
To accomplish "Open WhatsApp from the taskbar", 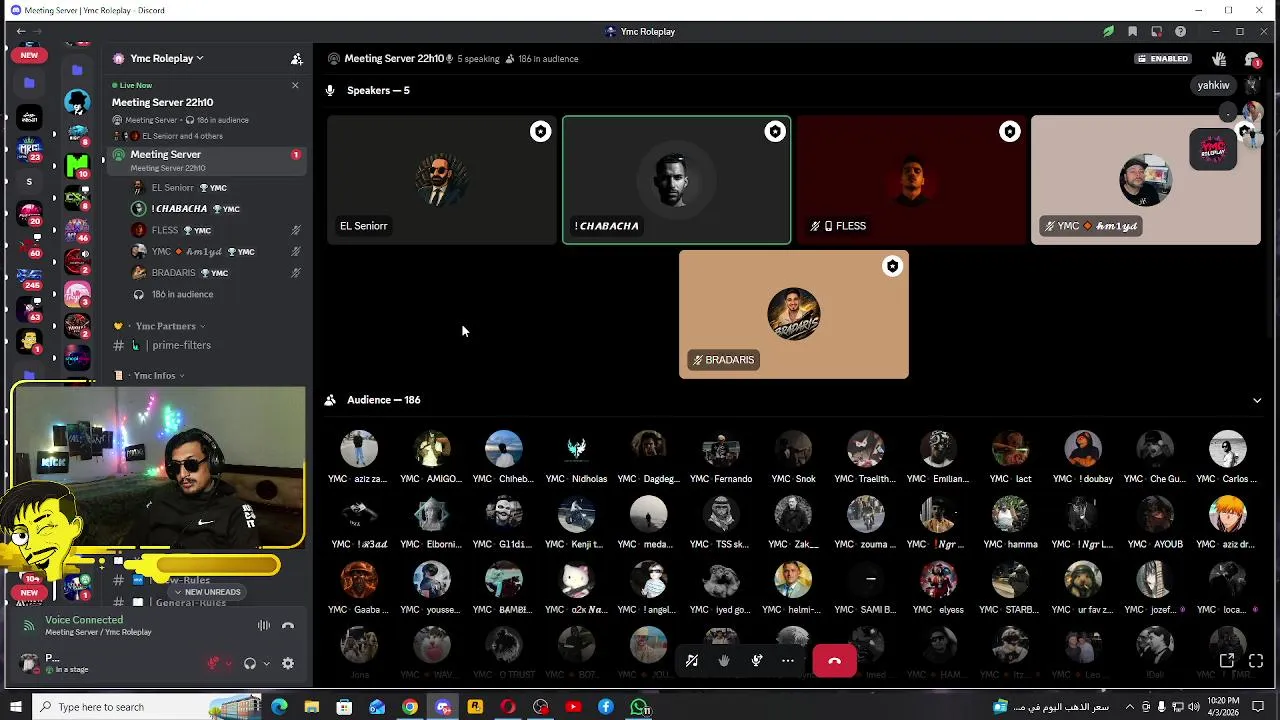I will (640, 707).
